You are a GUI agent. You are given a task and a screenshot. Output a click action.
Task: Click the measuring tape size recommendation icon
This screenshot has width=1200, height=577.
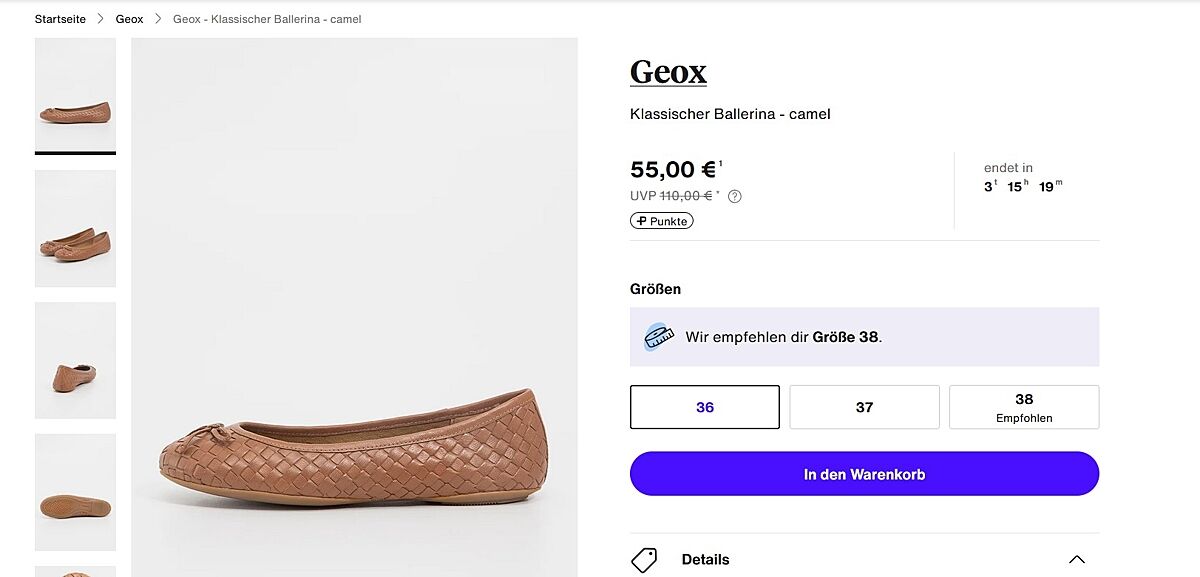coord(658,337)
